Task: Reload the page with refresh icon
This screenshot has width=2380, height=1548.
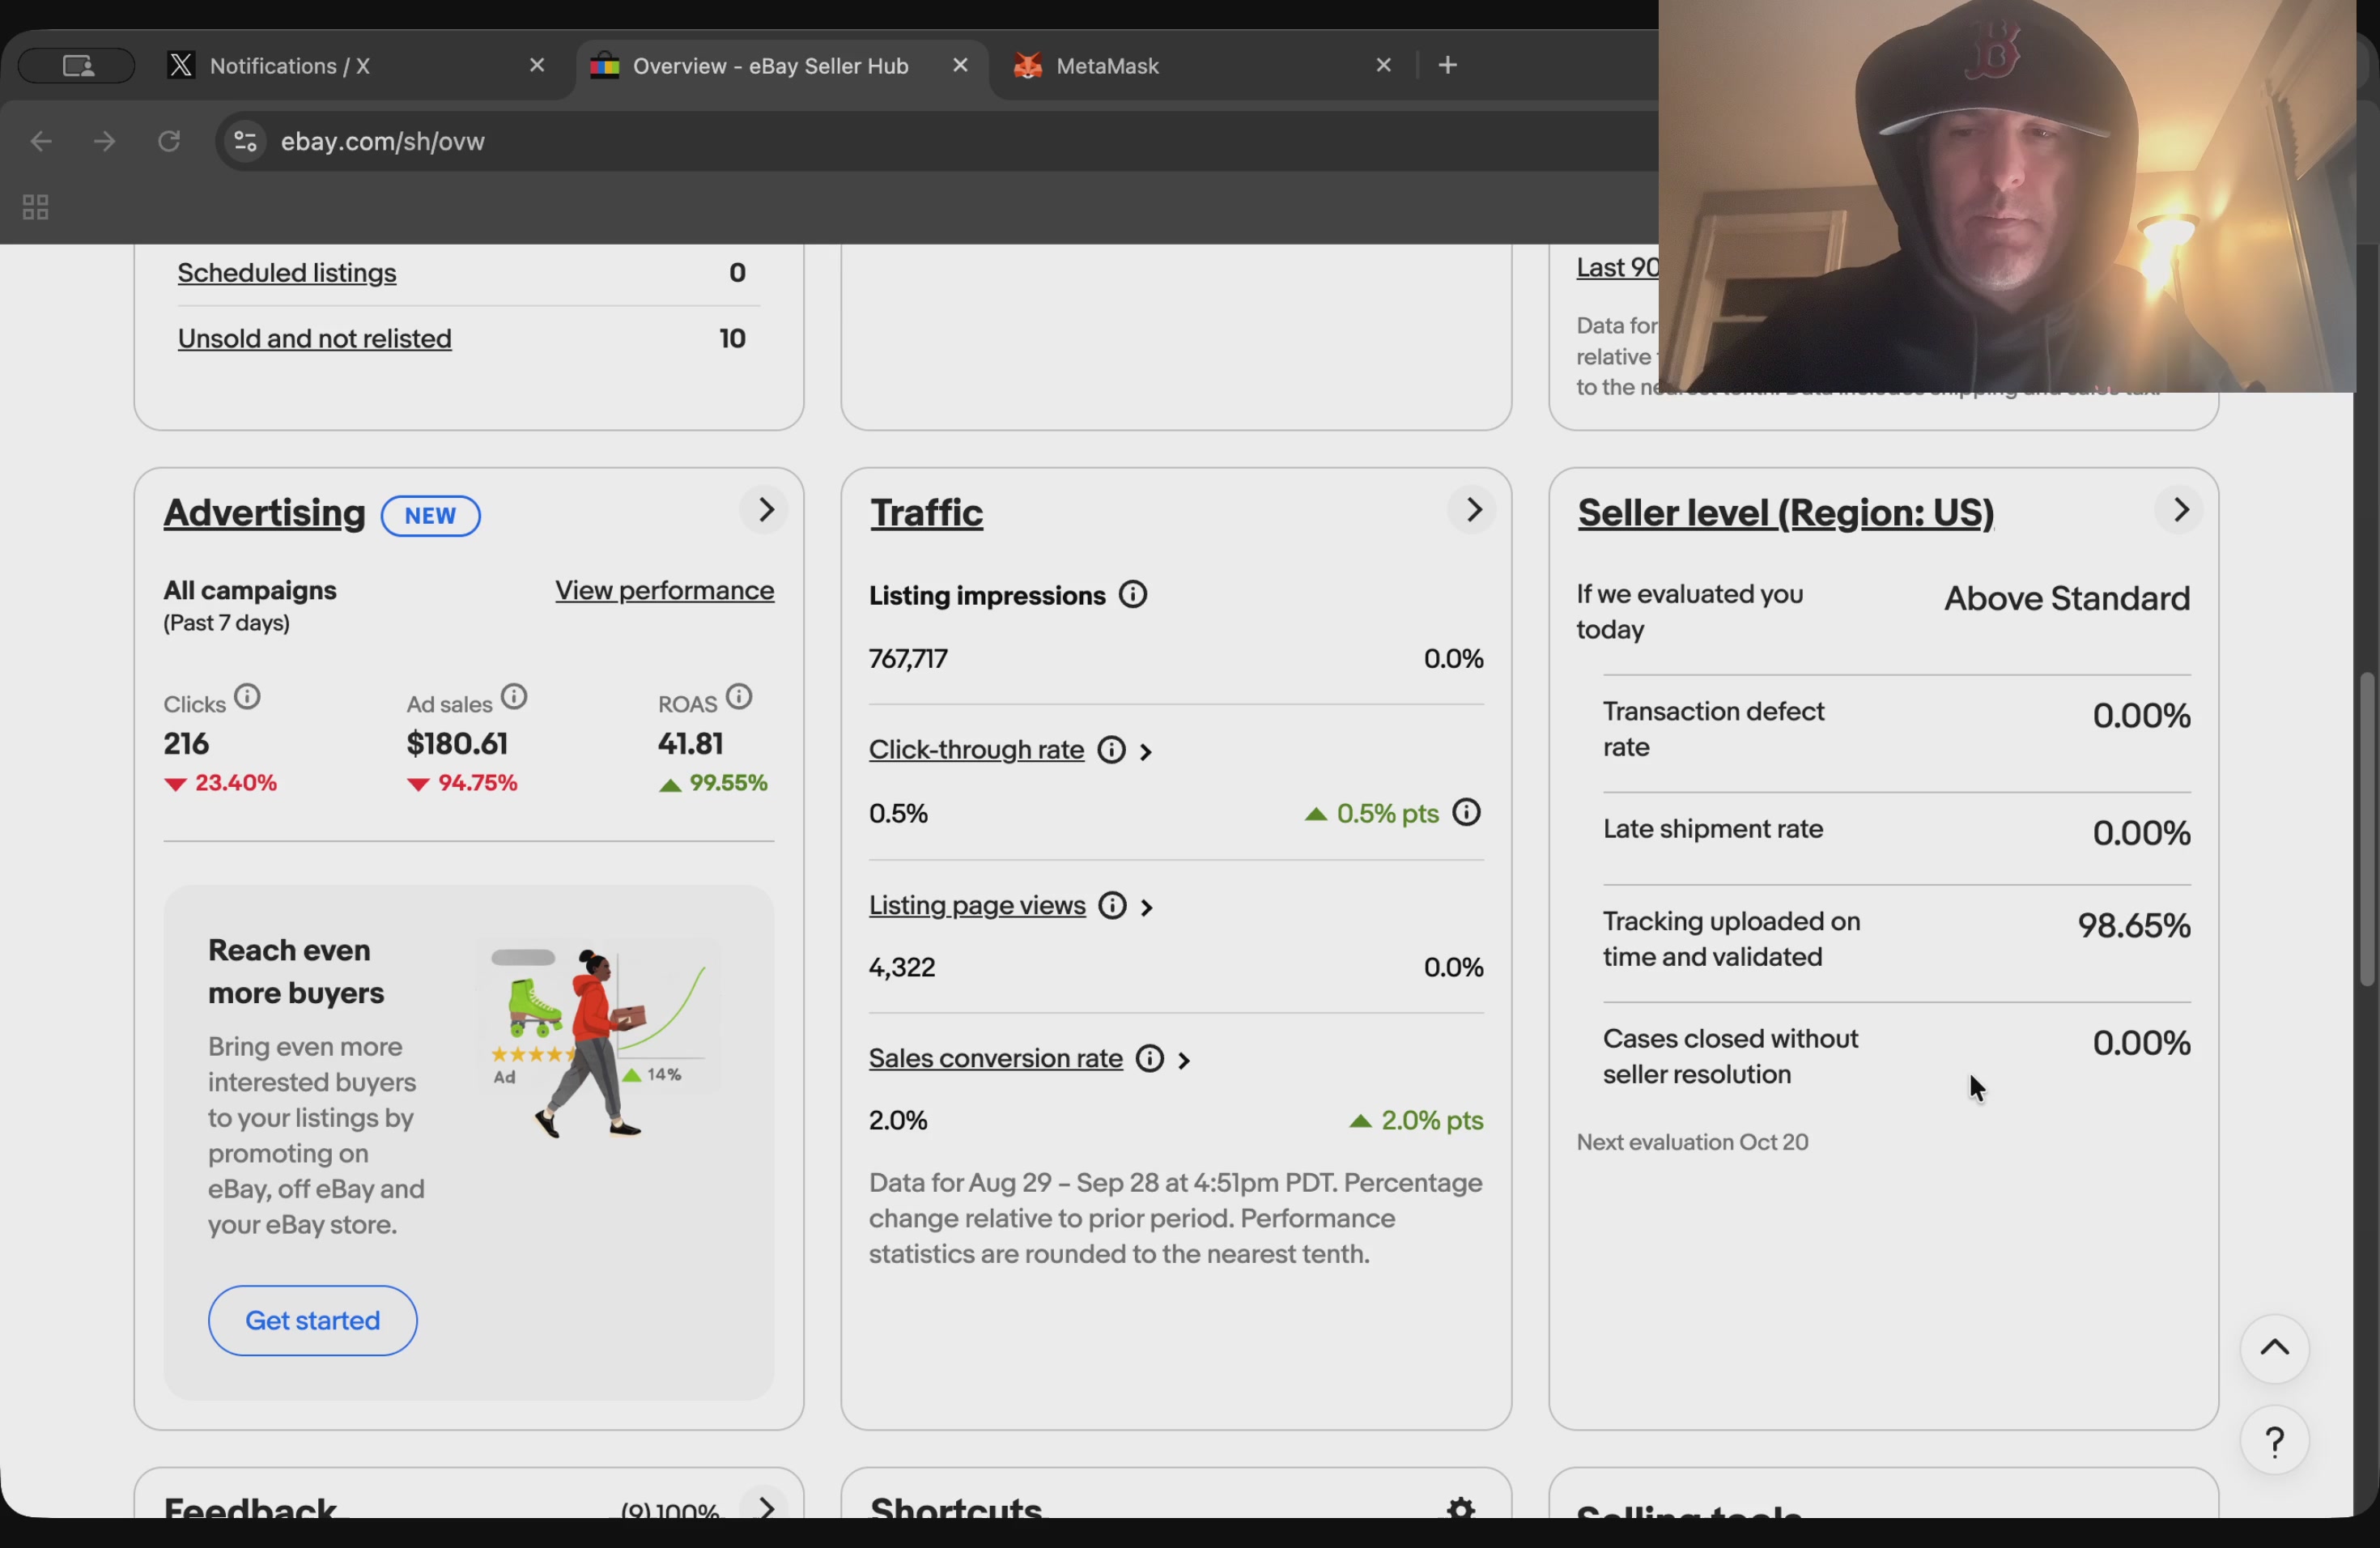Action: point(169,142)
